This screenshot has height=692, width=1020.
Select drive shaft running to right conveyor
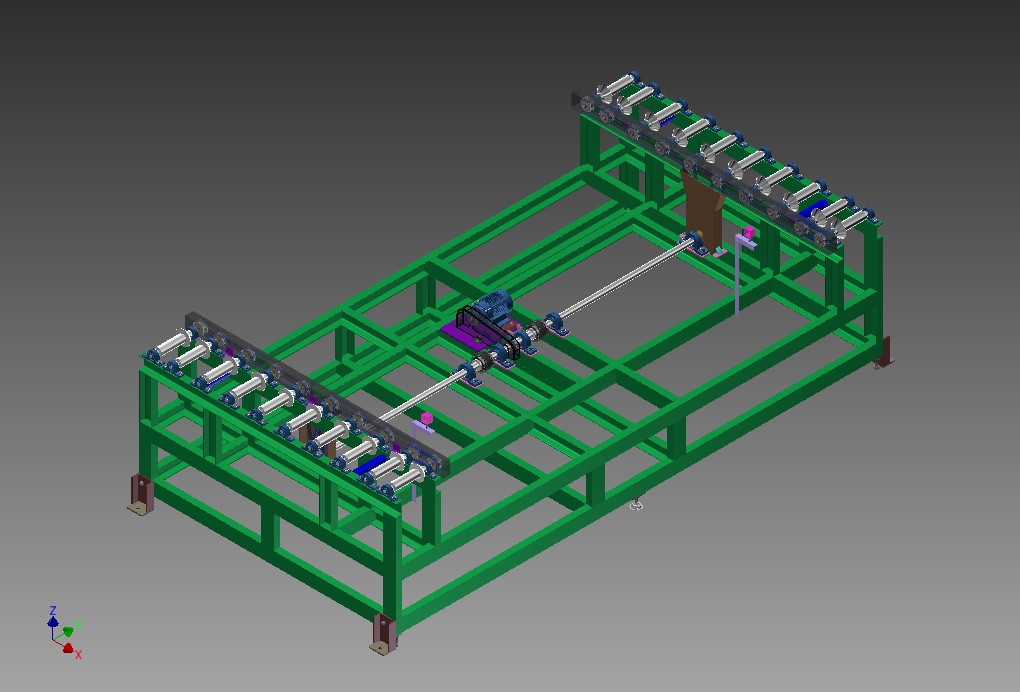point(625,278)
